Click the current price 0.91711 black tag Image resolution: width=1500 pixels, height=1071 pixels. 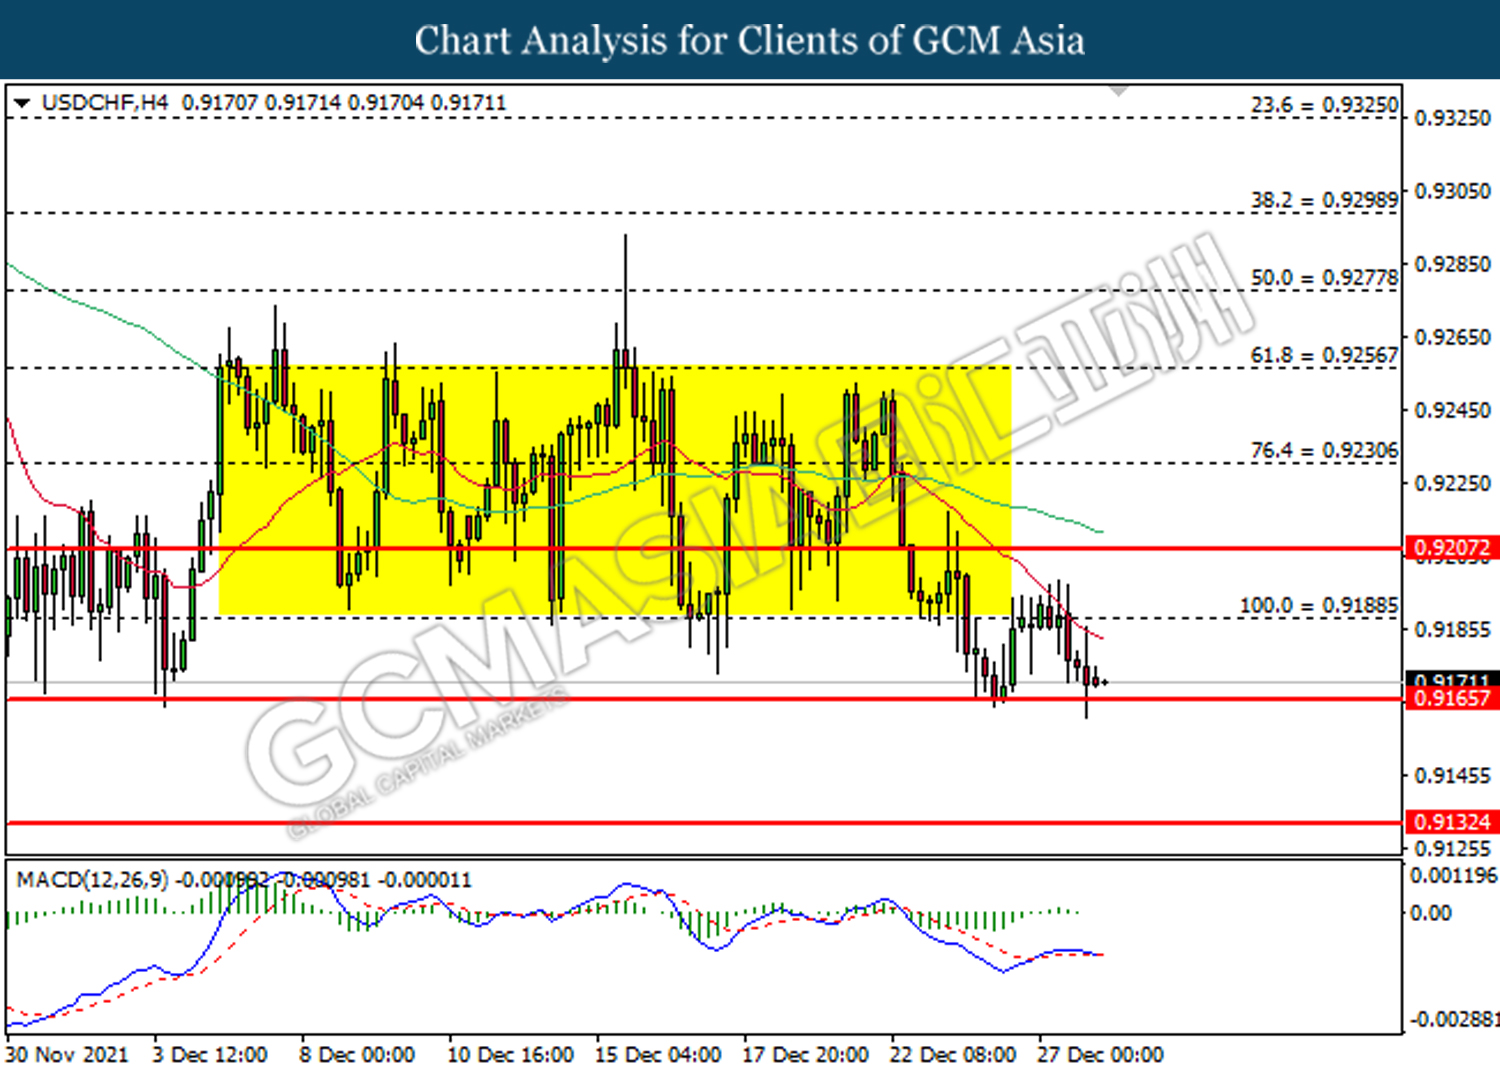pyautogui.click(x=1452, y=680)
